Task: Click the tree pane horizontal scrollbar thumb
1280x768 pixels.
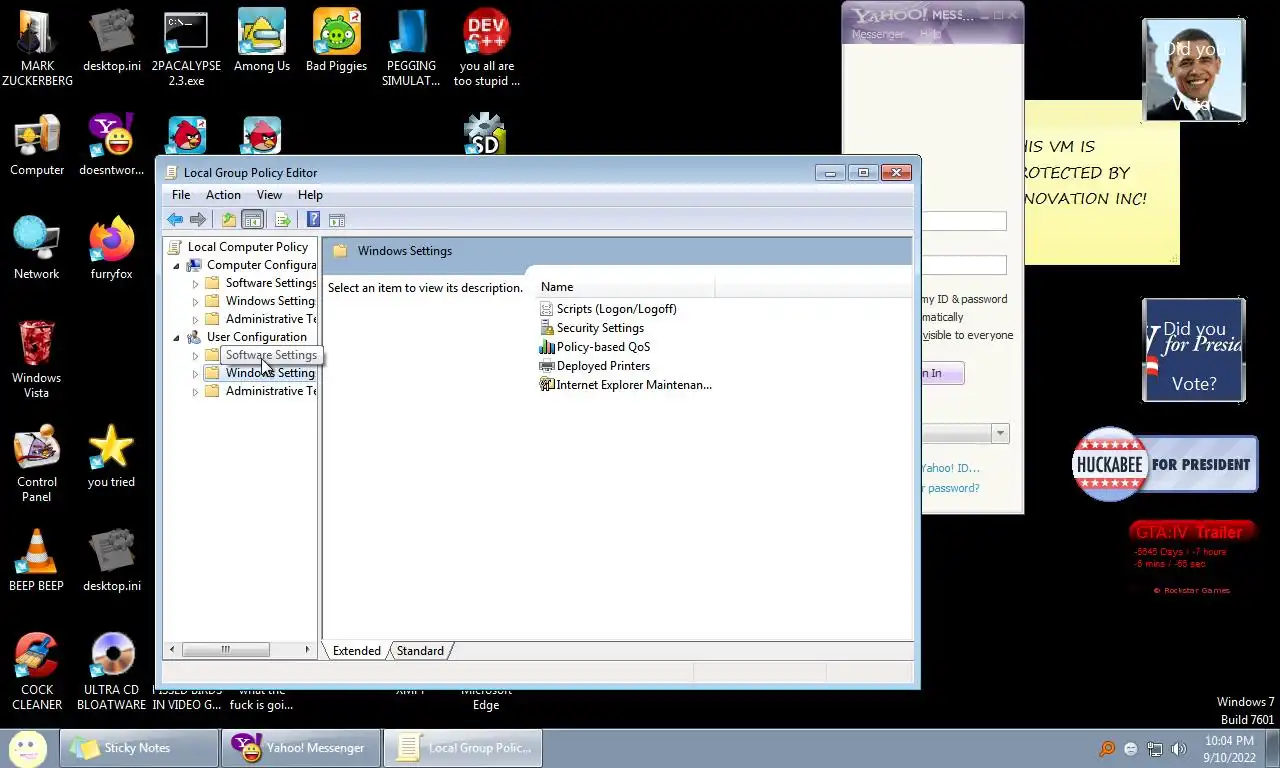Action: point(226,650)
